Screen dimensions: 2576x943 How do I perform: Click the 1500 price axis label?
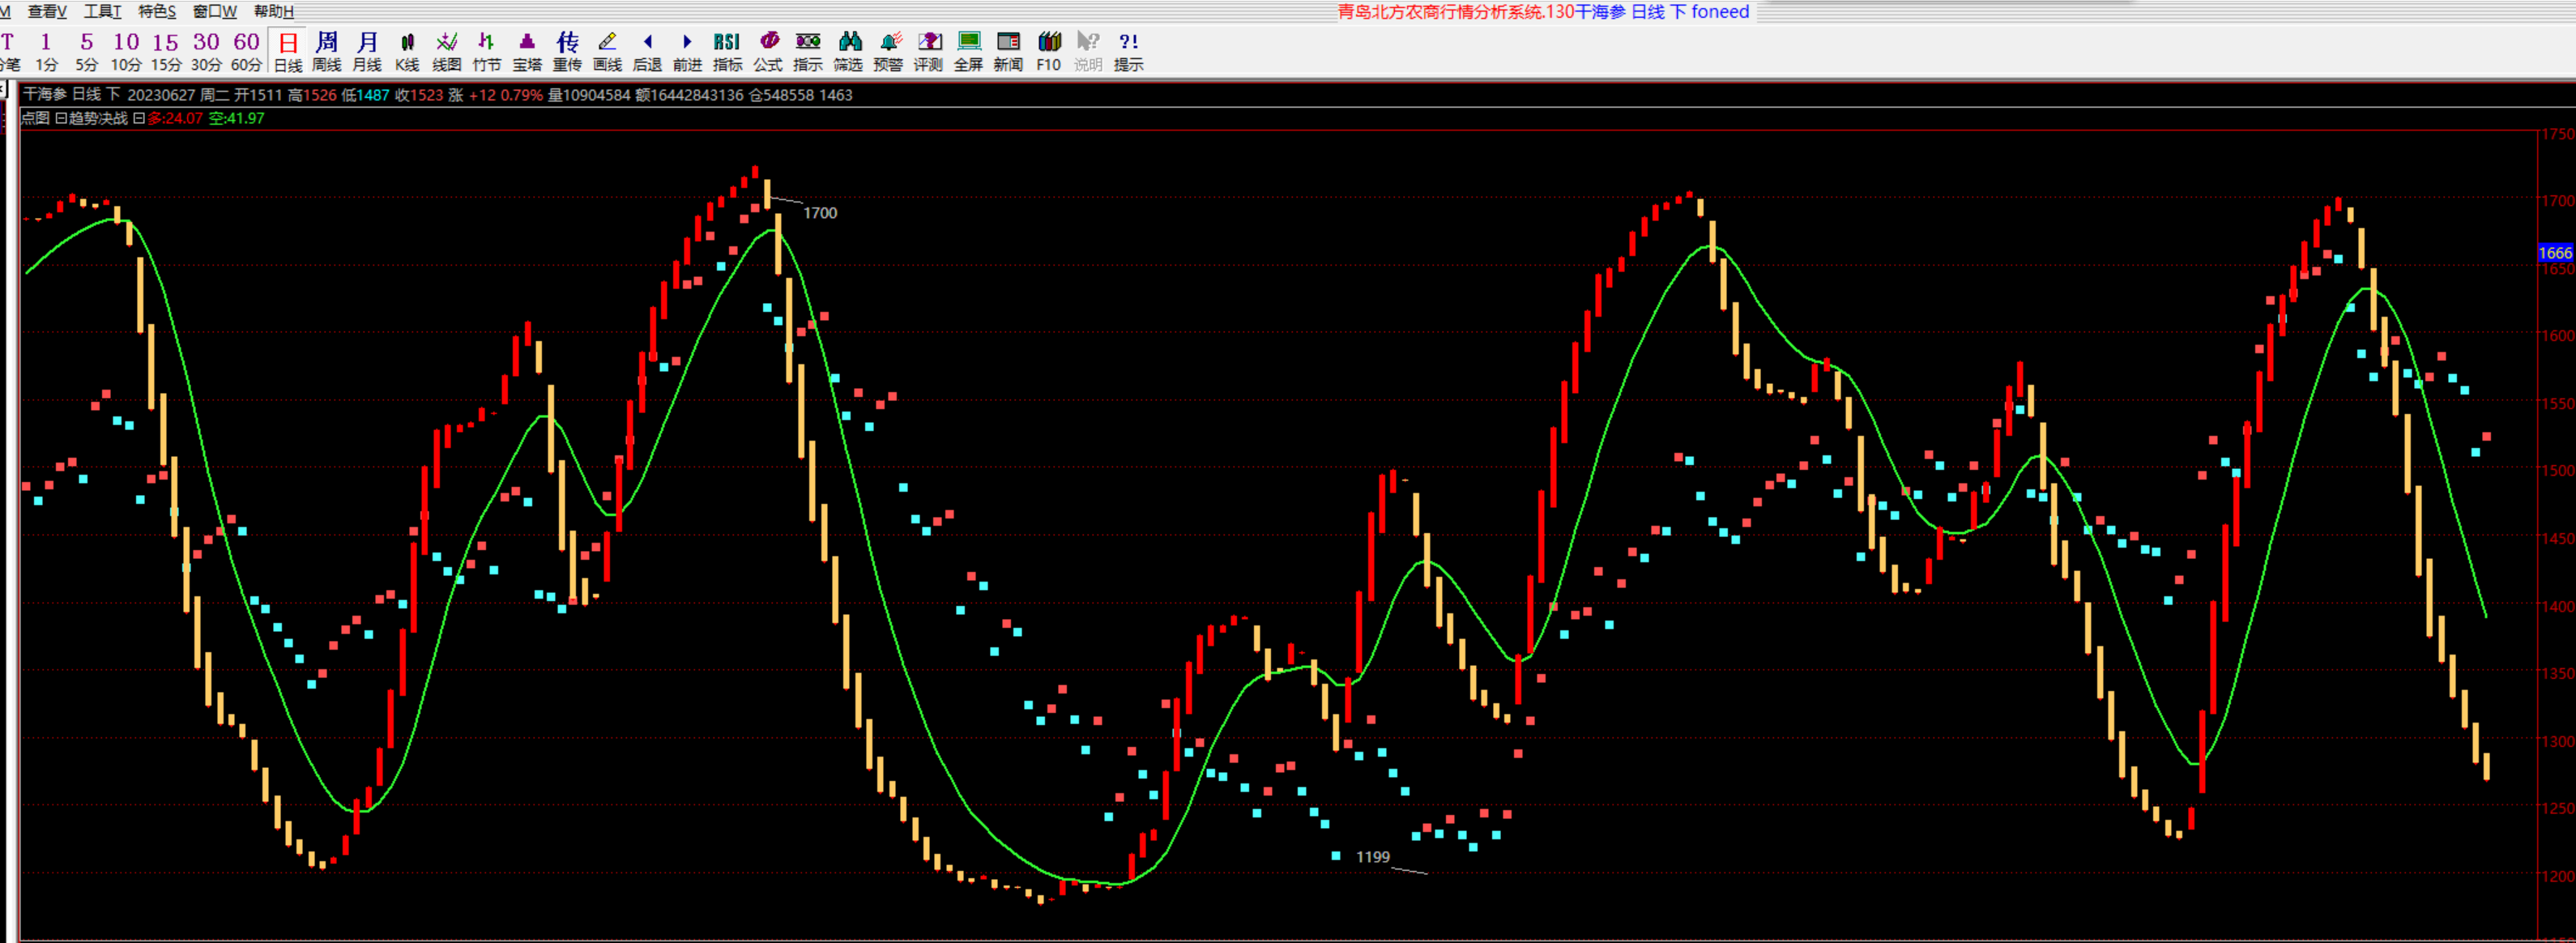click(x=2559, y=471)
